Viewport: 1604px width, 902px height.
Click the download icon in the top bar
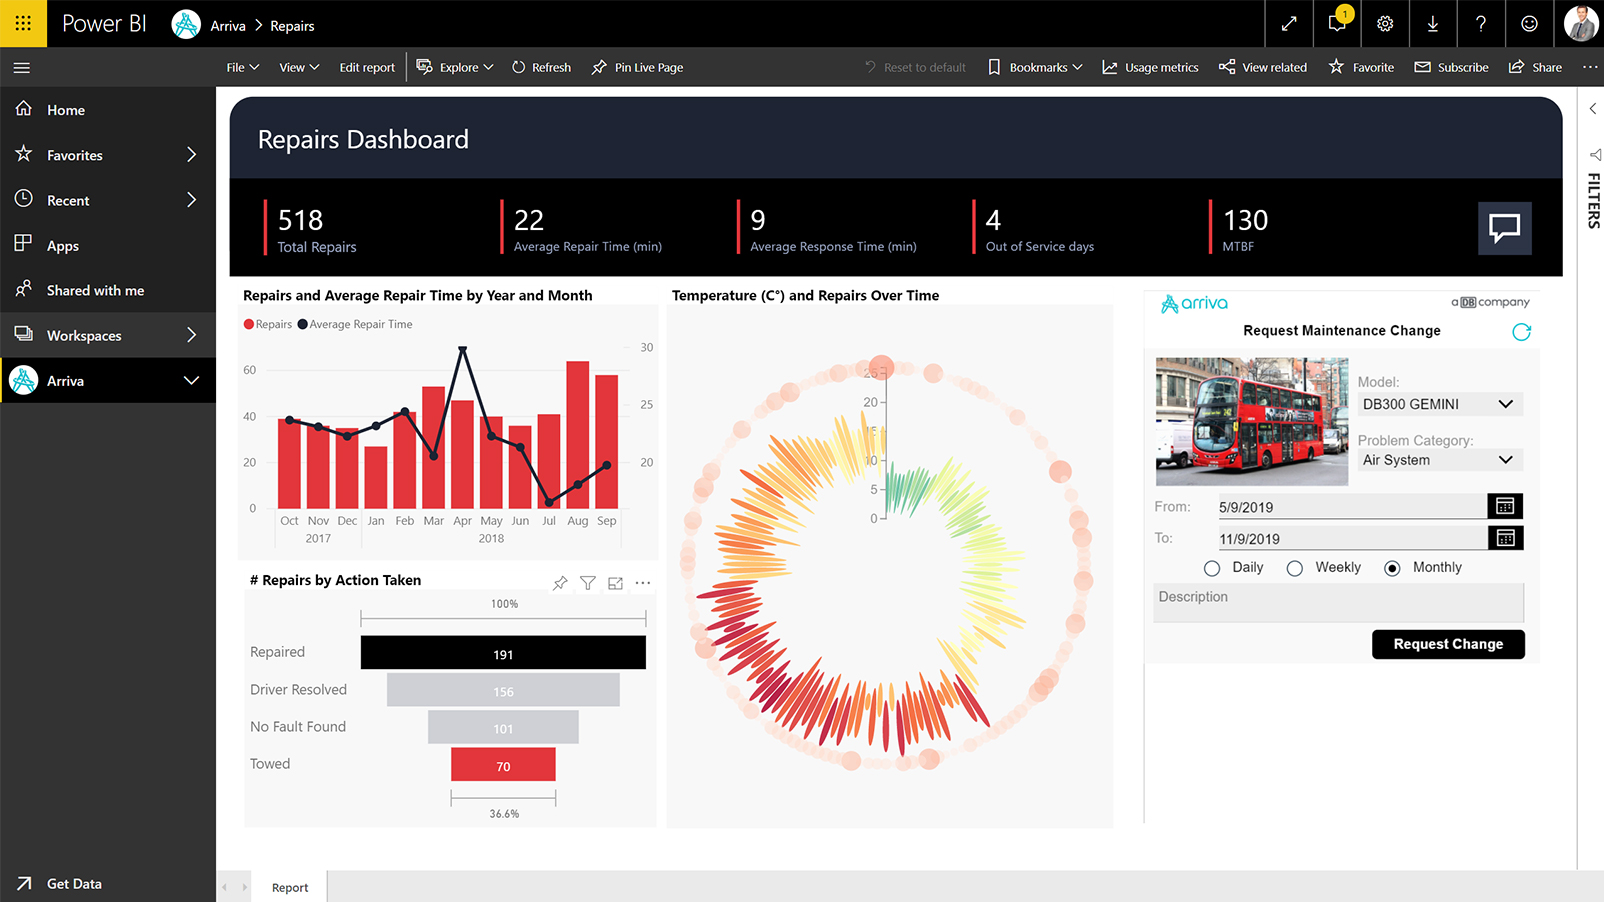(1433, 23)
